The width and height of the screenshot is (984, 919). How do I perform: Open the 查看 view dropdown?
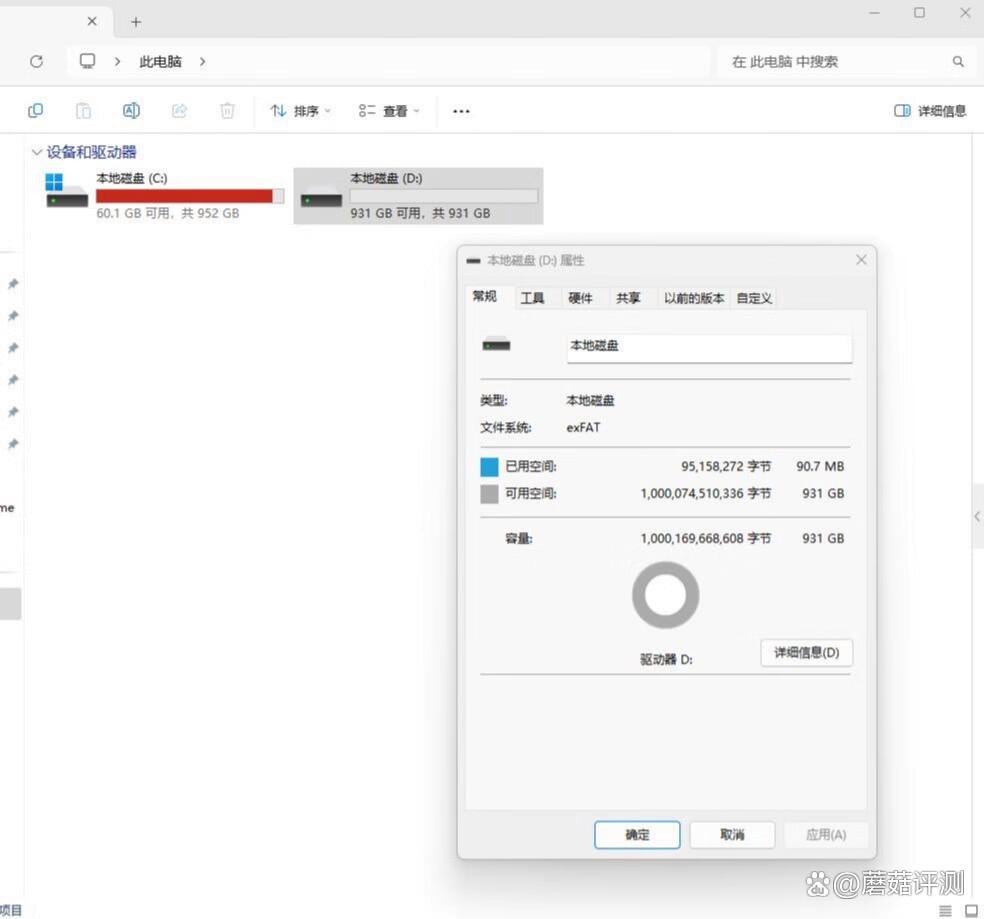pos(388,110)
